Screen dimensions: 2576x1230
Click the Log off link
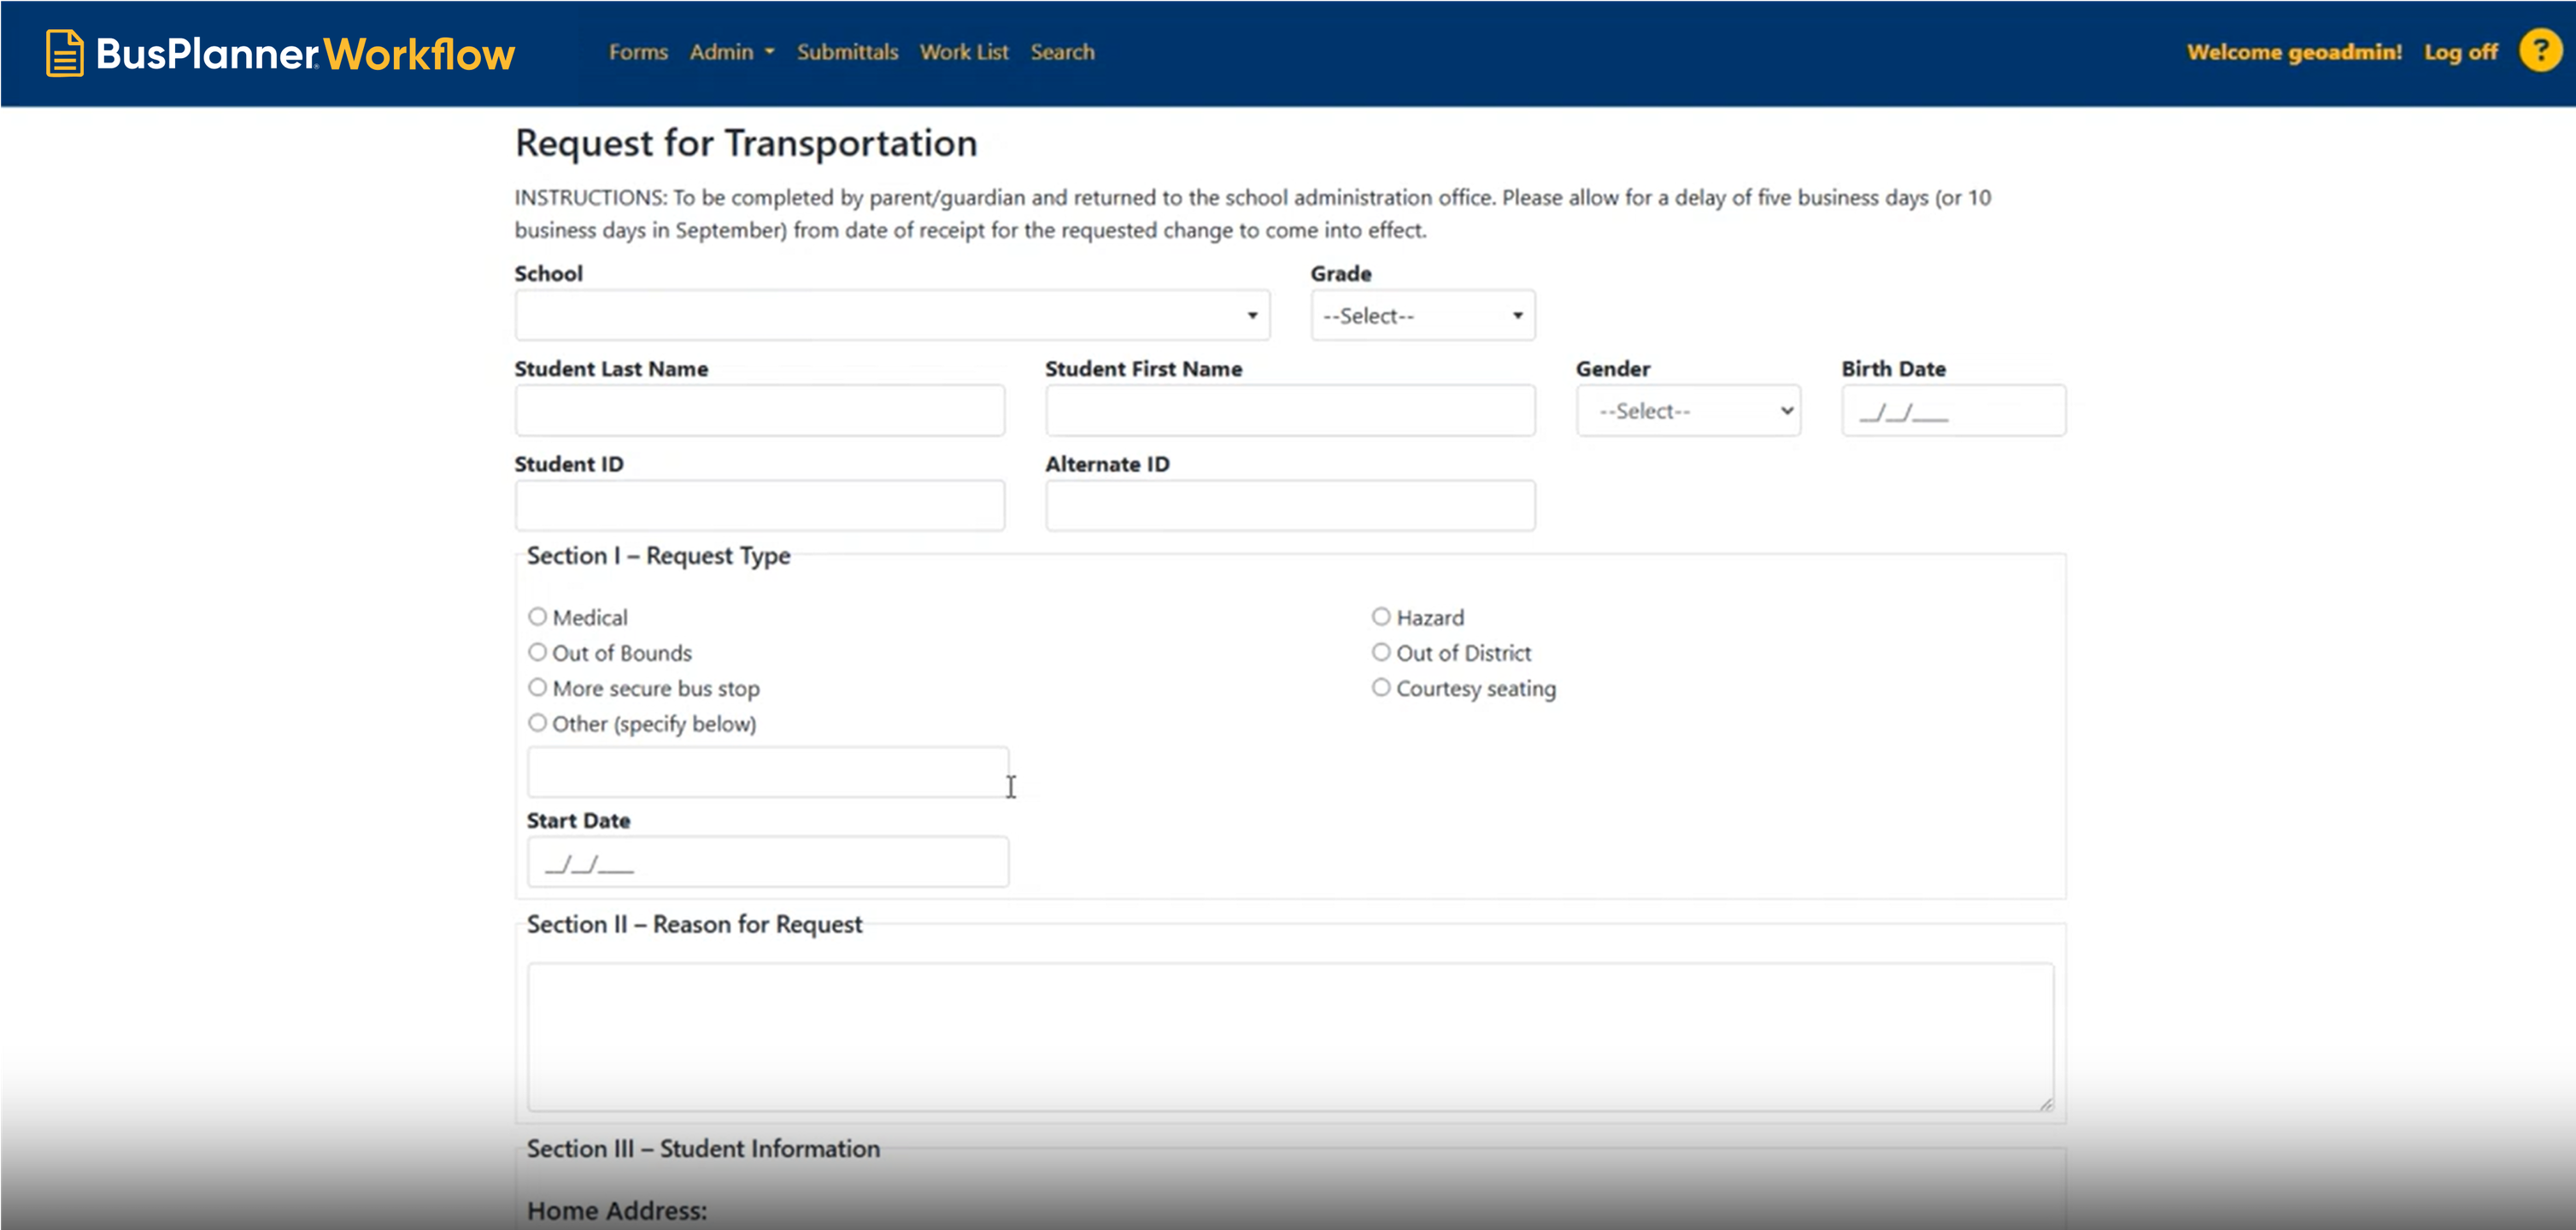pyautogui.click(x=2459, y=52)
